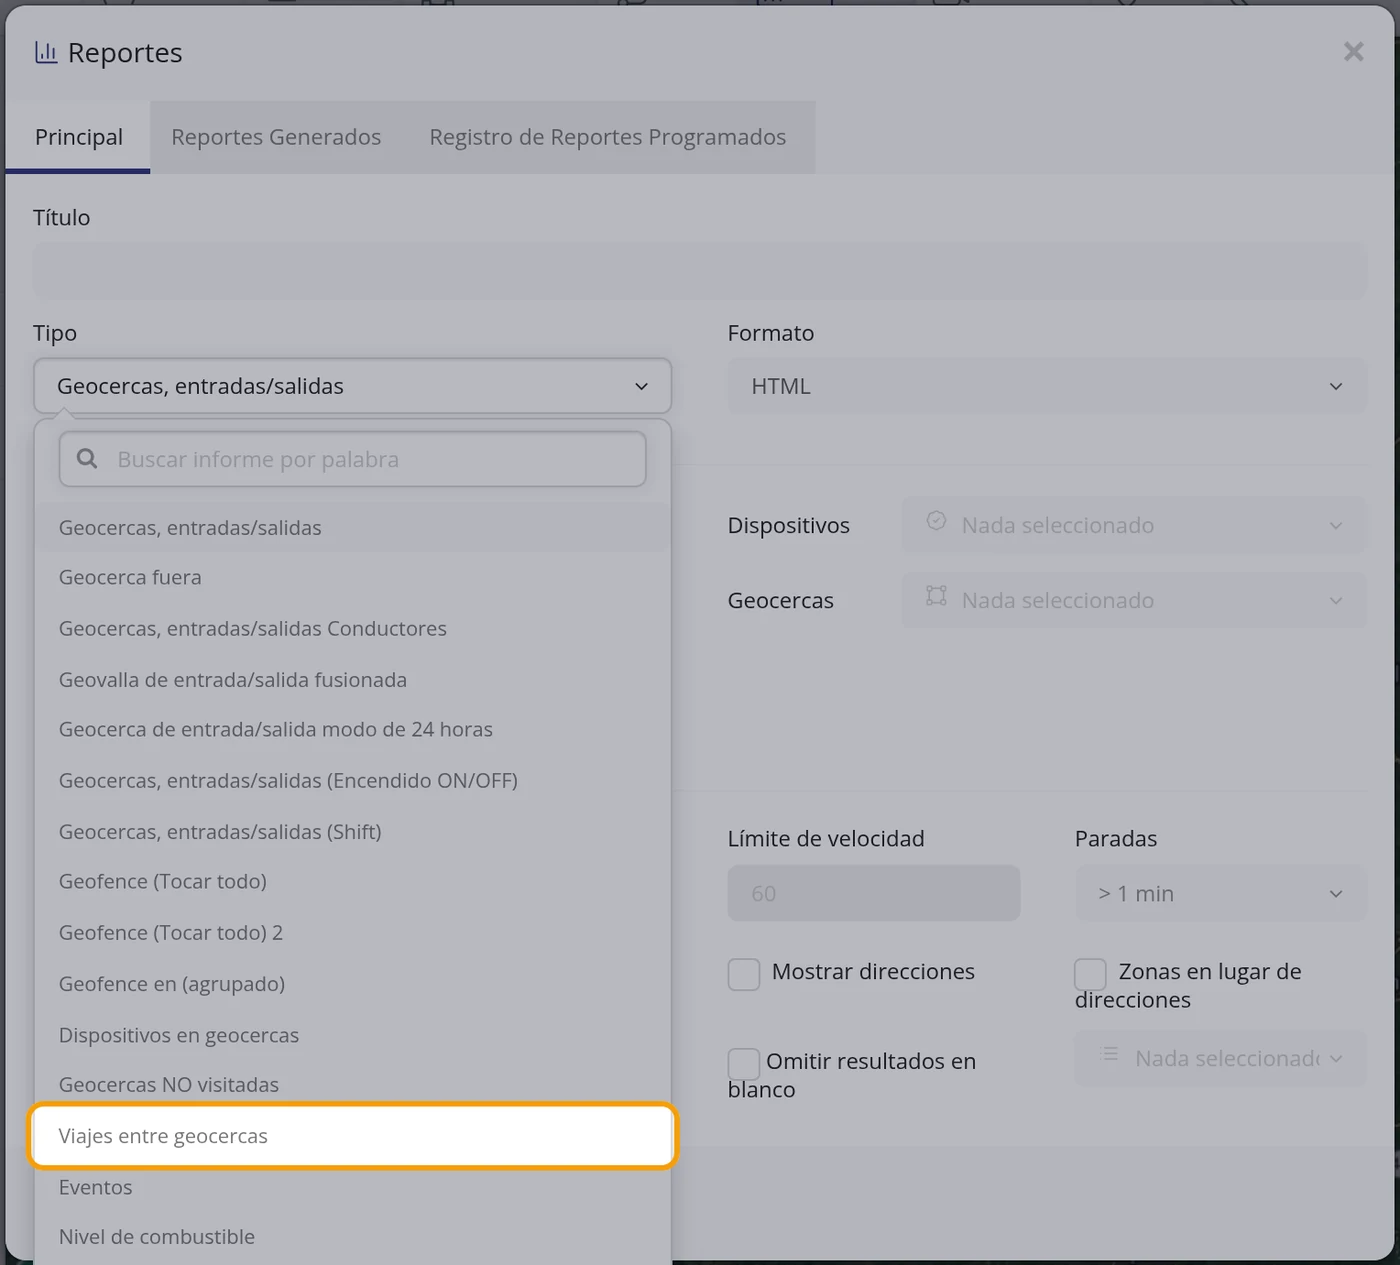Choose Geocerca fuera report type
Viewport: 1400px width, 1265px height.
[x=352, y=577]
